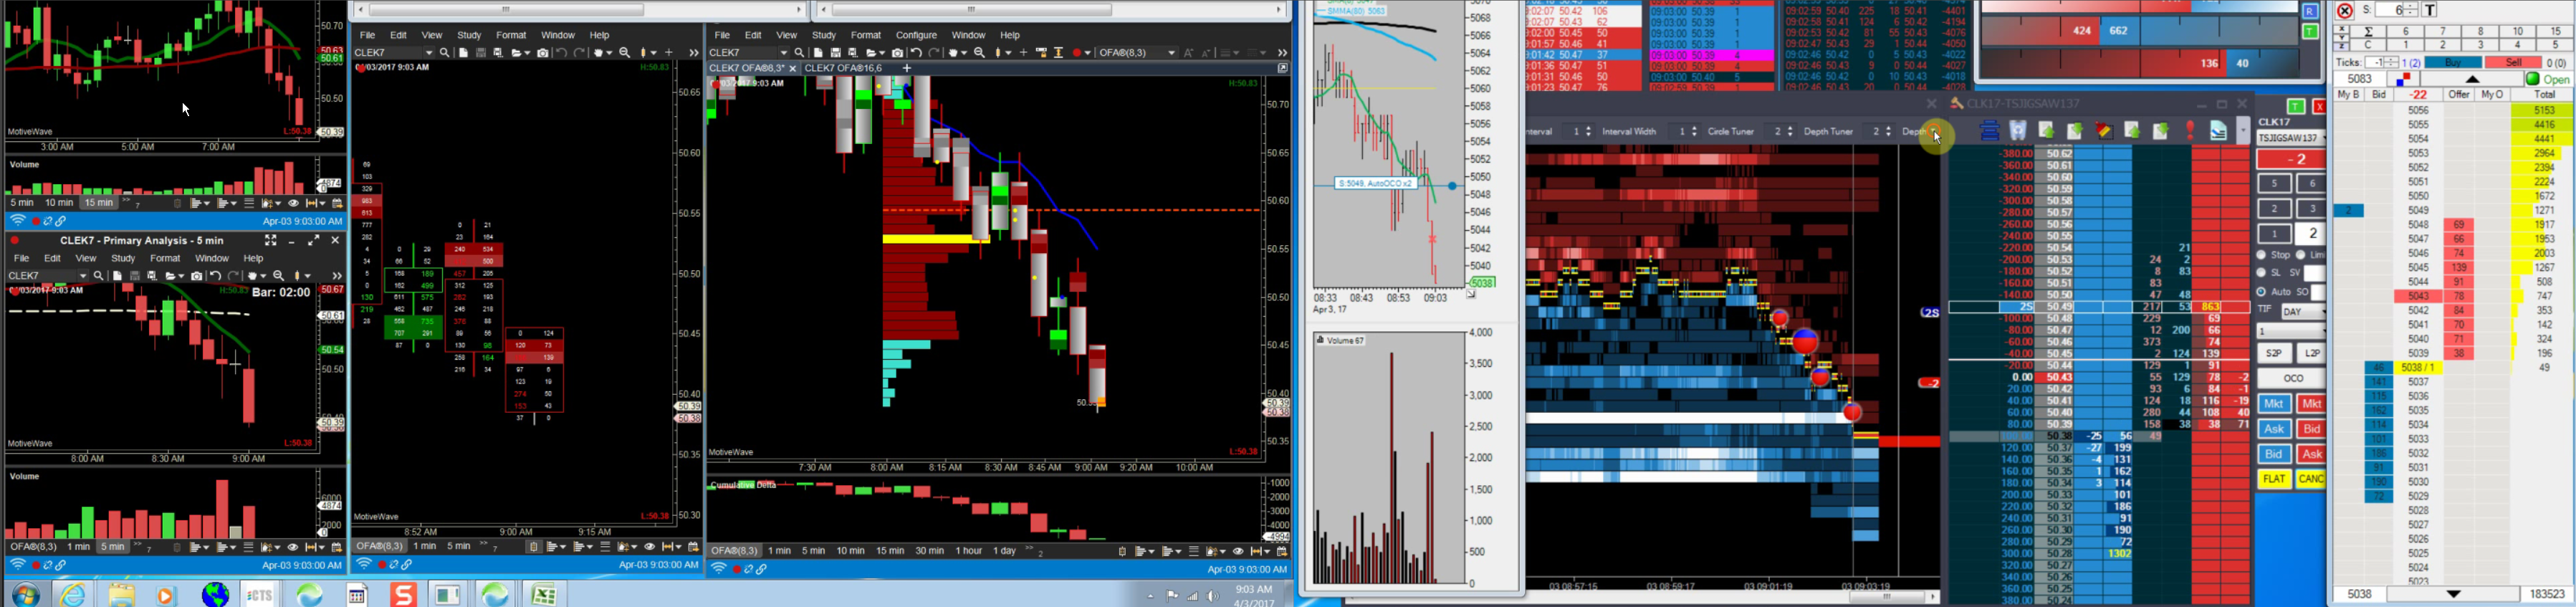Expand the toolbar overflow chevron in the Primary Analysis window
2576x607 pixels.
[x=336, y=276]
